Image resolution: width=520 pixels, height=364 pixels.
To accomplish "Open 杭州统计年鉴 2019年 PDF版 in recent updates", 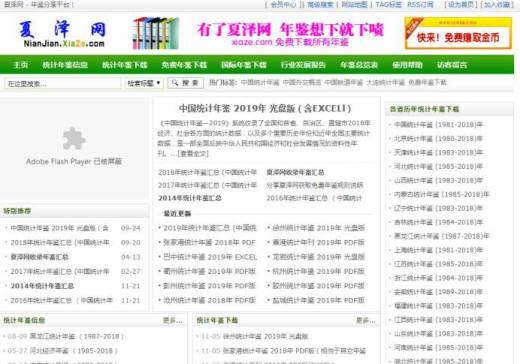I will point(319,271).
